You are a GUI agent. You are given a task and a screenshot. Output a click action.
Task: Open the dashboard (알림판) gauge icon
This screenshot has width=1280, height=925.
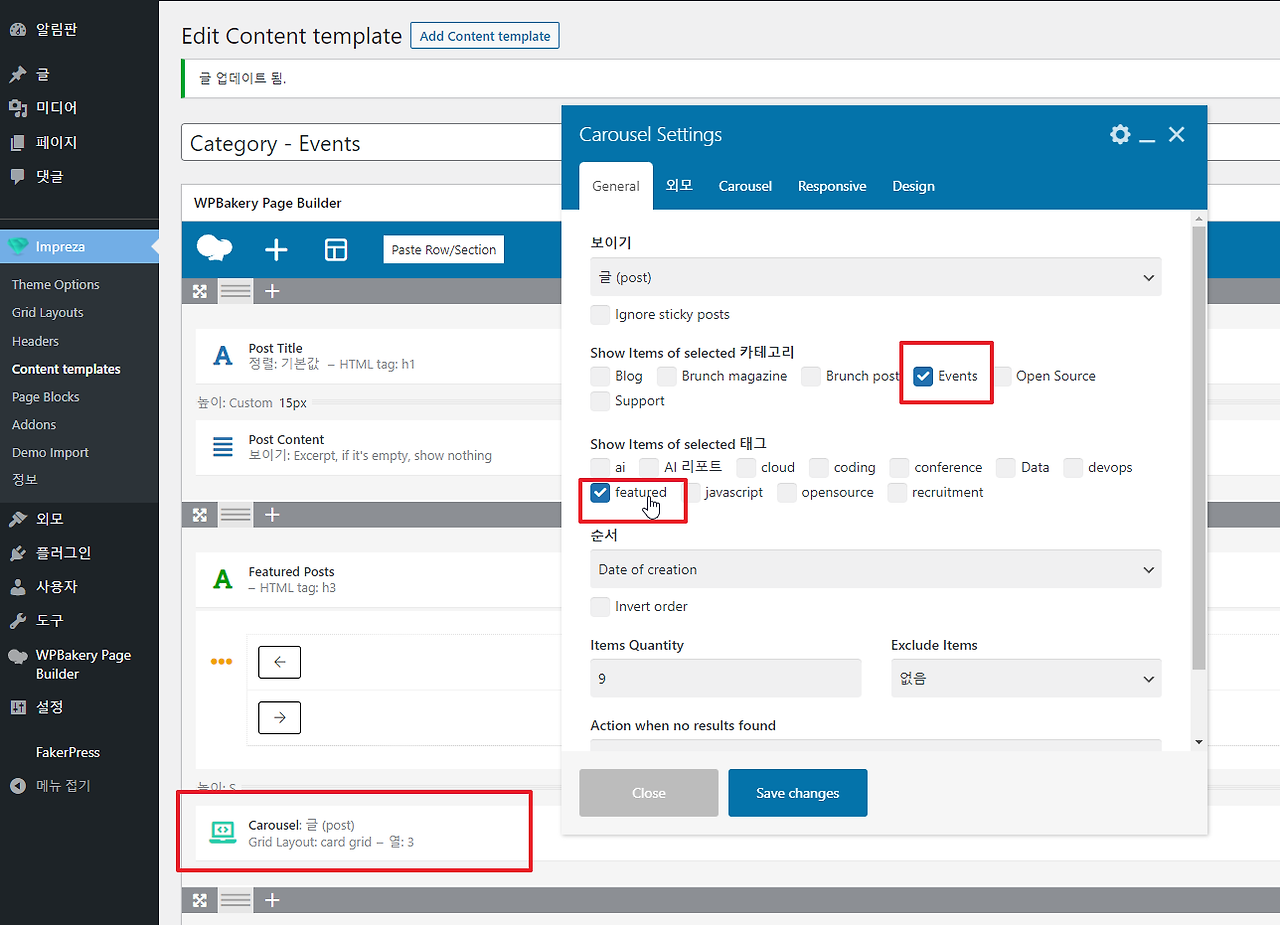click(x=18, y=29)
